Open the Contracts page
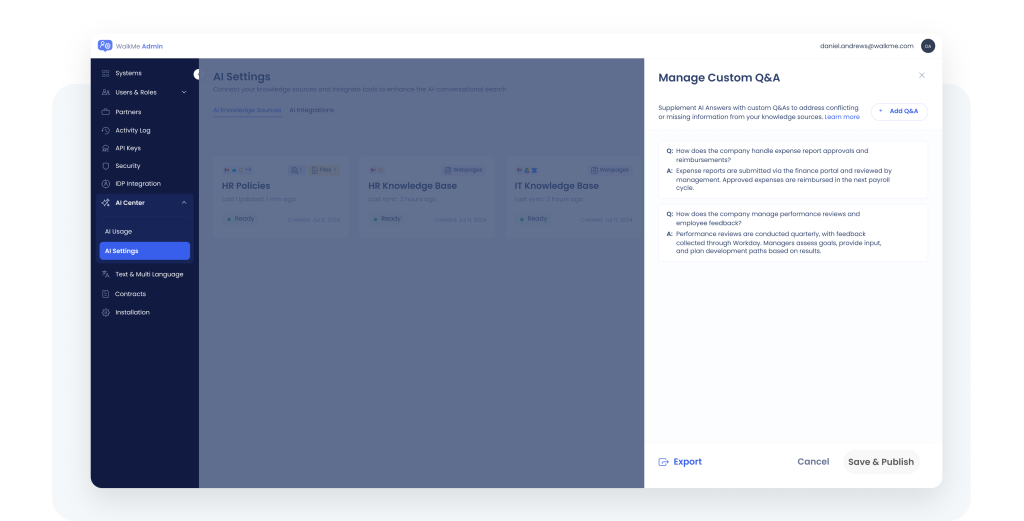Viewport: 1024px width, 521px height. click(130, 294)
